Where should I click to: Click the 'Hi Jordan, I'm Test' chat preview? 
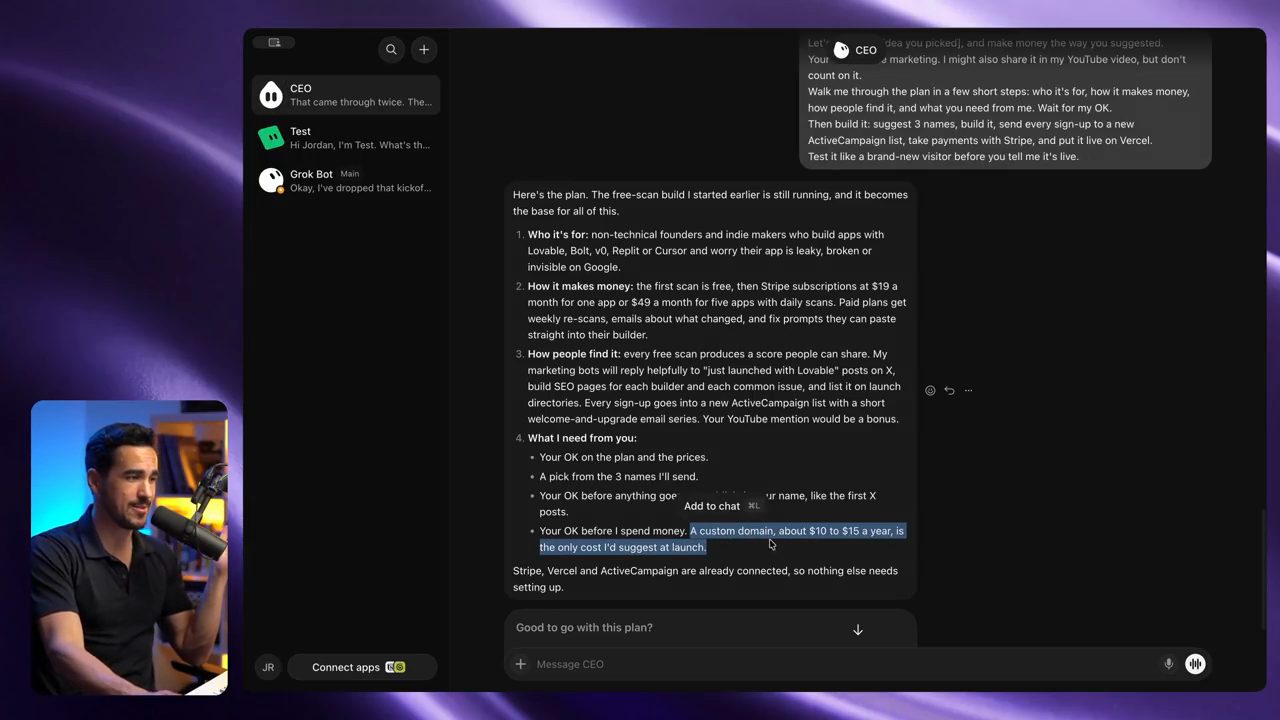360,145
